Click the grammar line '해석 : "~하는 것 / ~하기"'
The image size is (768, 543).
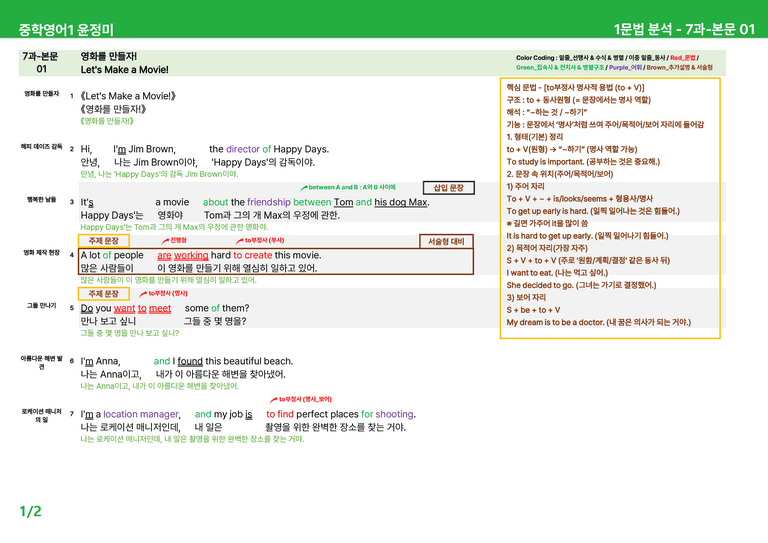coord(547,112)
